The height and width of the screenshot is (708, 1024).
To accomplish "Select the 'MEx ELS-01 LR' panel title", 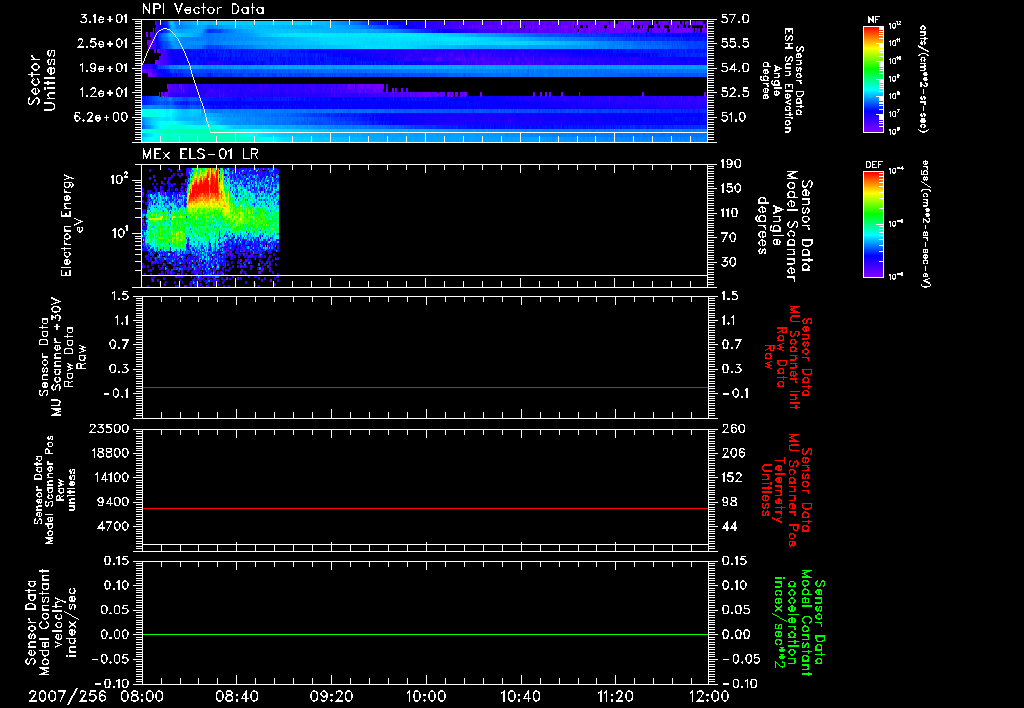I will 200,154.
